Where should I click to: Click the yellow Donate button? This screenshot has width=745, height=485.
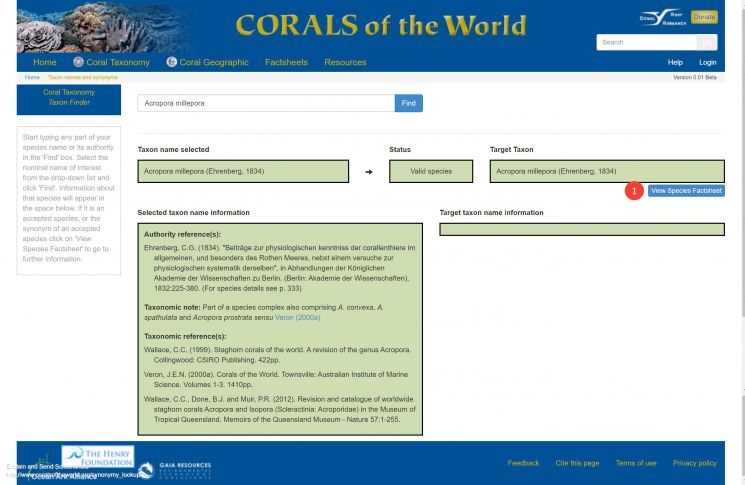coord(704,17)
